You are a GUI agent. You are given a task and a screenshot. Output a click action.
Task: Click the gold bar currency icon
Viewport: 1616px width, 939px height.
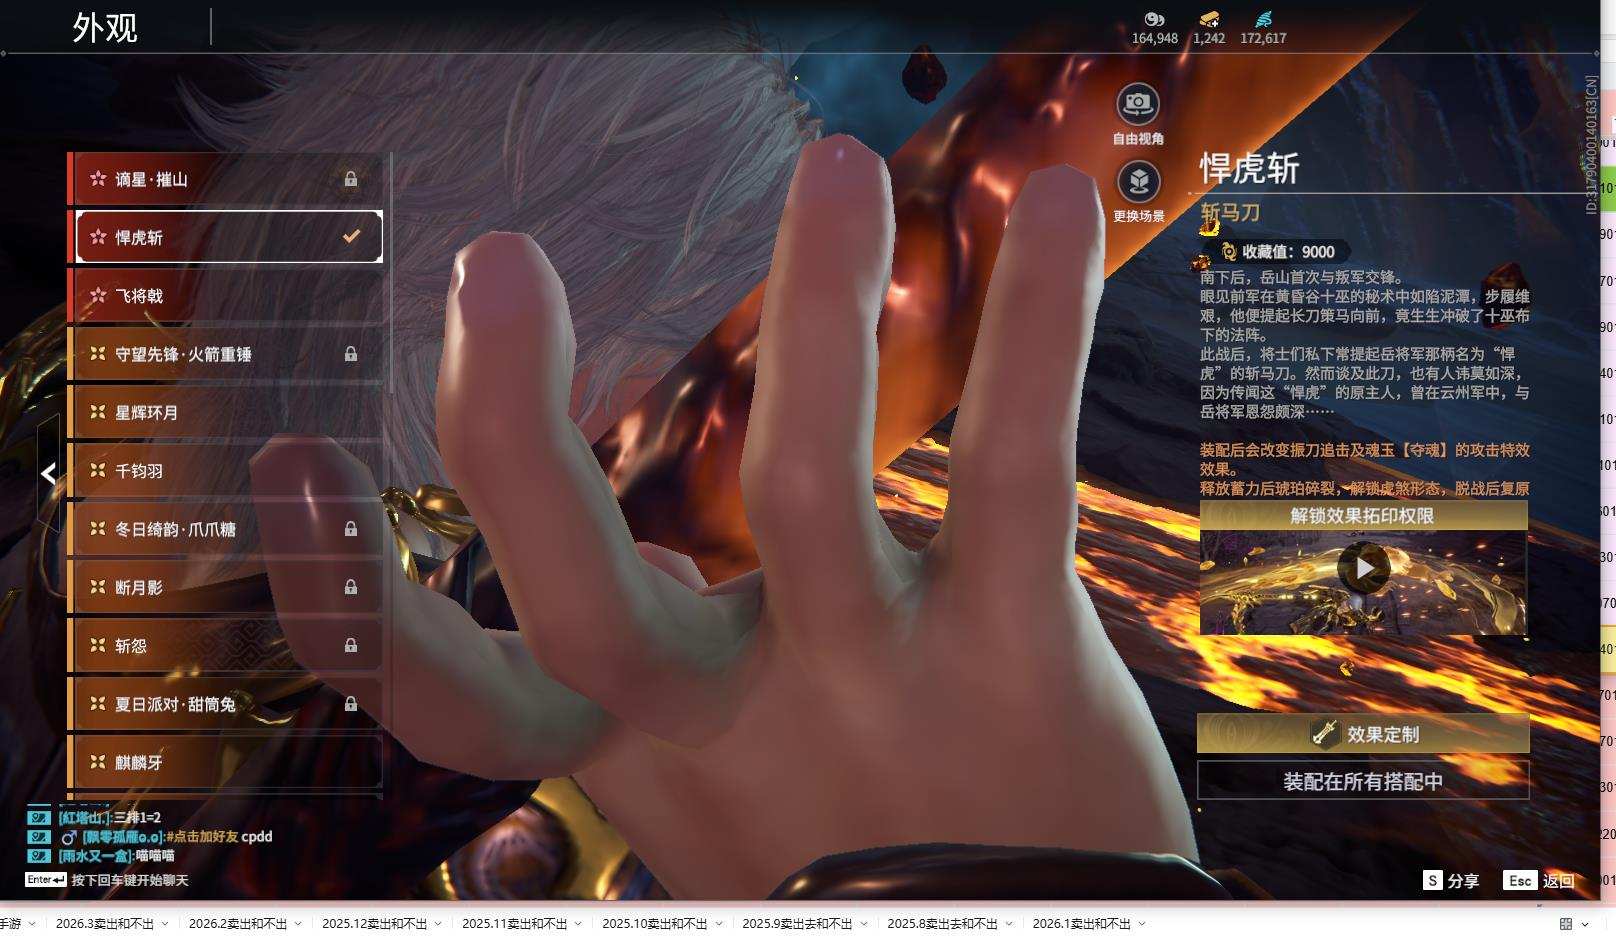pyautogui.click(x=1209, y=19)
